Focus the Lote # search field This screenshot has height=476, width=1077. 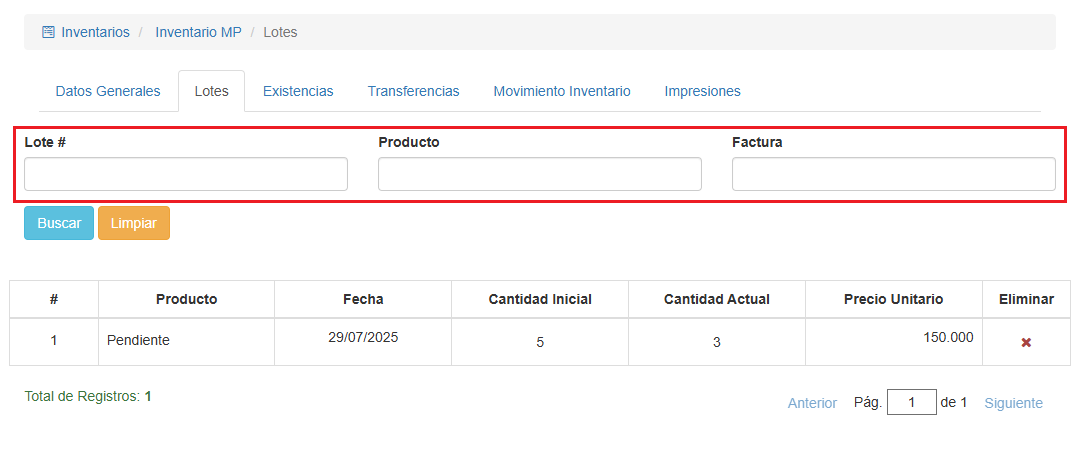(186, 174)
